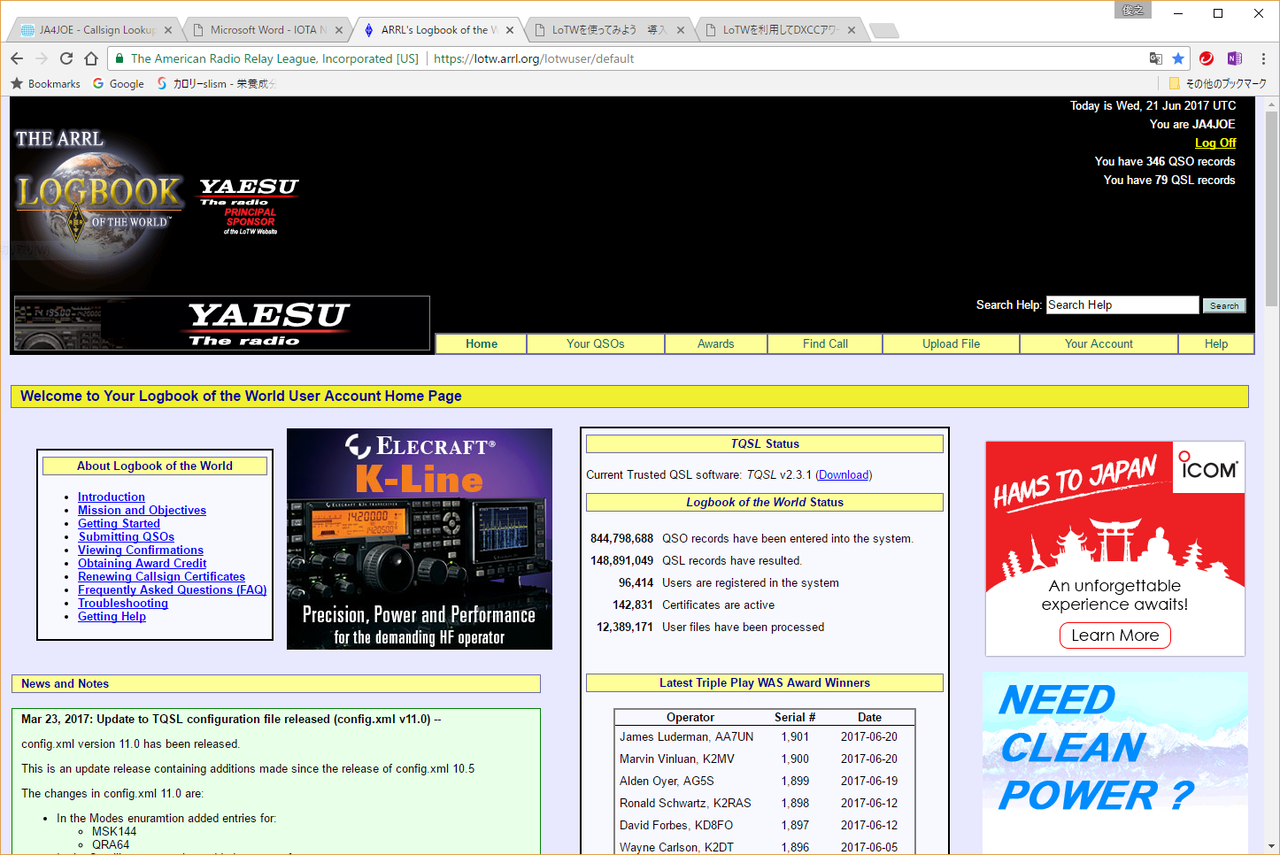Click the secure padlock site info icon
The height and width of the screenshot is (855, 1280).
[119, 59]
